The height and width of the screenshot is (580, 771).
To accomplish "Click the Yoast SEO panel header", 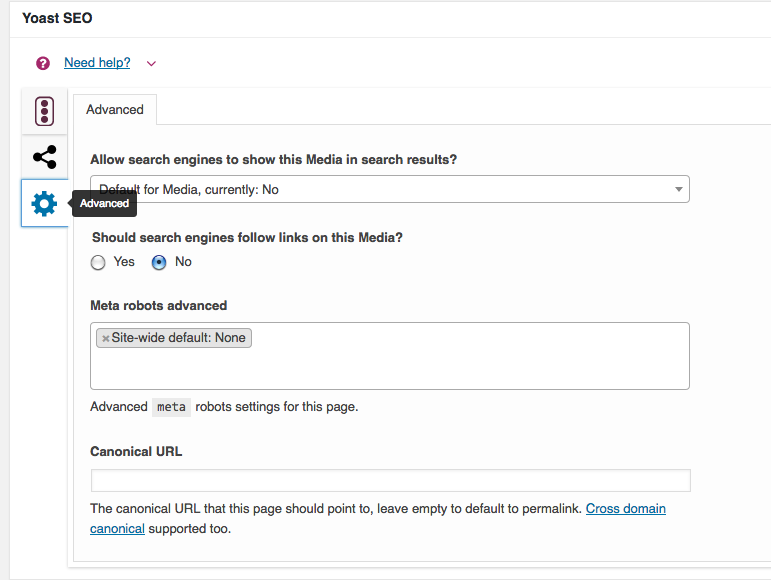I will [x=57, y=18].
